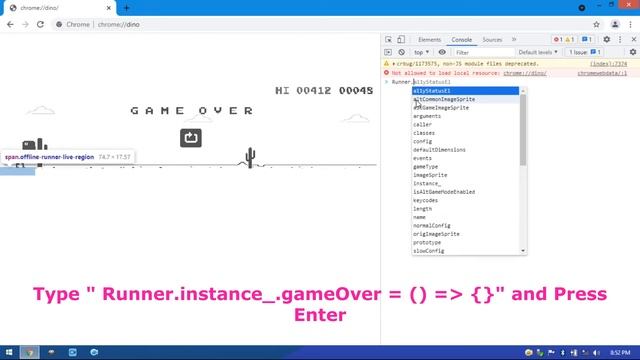Click autocomplete scrollbar down arrow
The image size is (640, 360).
coord(523,251)
